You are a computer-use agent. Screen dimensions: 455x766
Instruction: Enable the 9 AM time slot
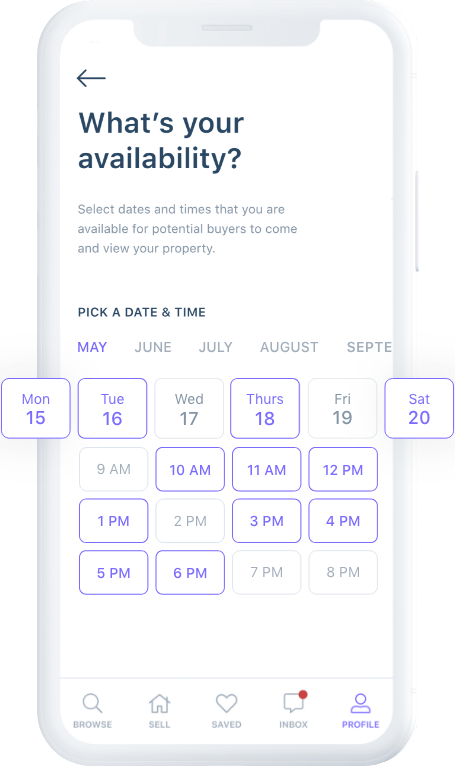tap(113, 469)
